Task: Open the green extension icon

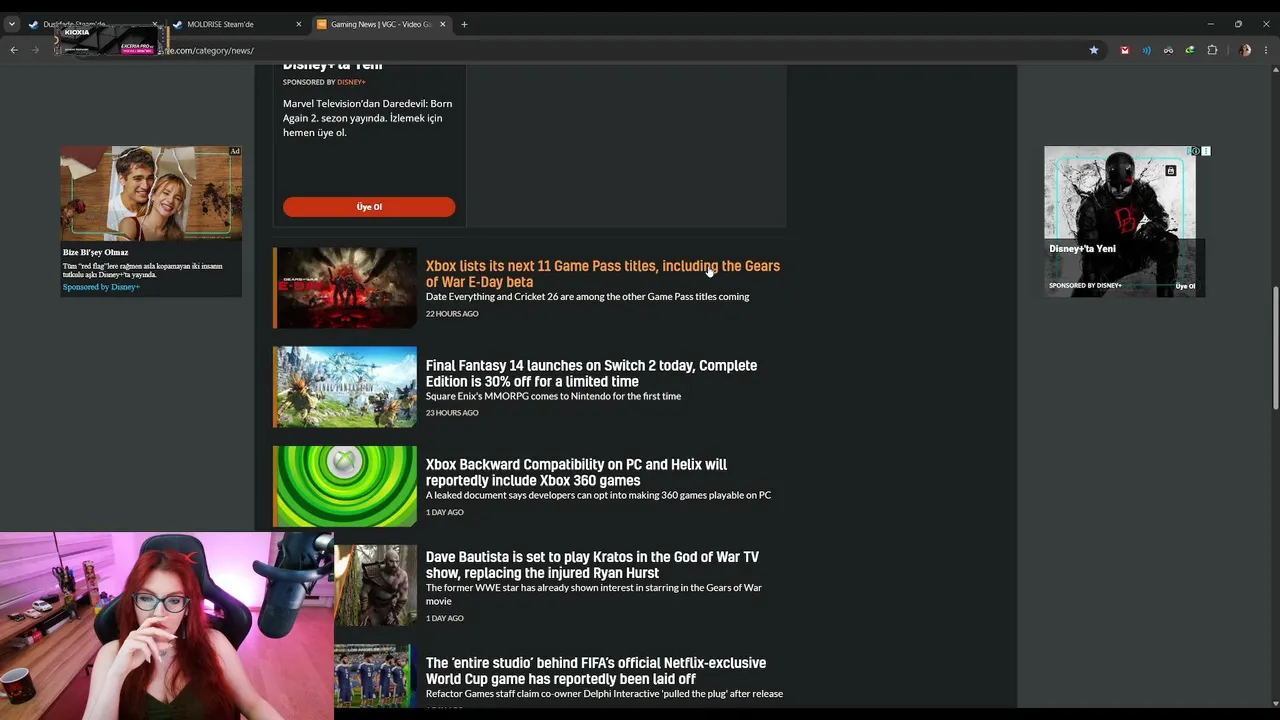Action: [x=1190, y=50]
